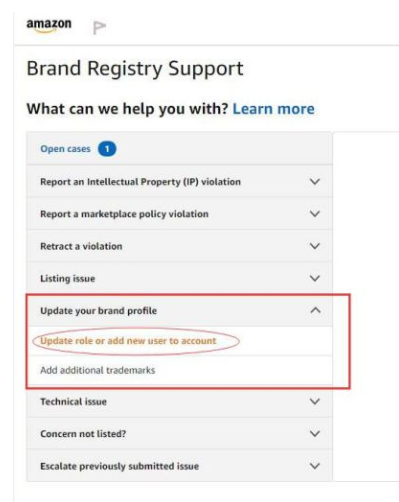Expand the Technical issue chevron
The height and width of the screenshot is (502, 399).
pyautogui.click(x=315, y=401)
